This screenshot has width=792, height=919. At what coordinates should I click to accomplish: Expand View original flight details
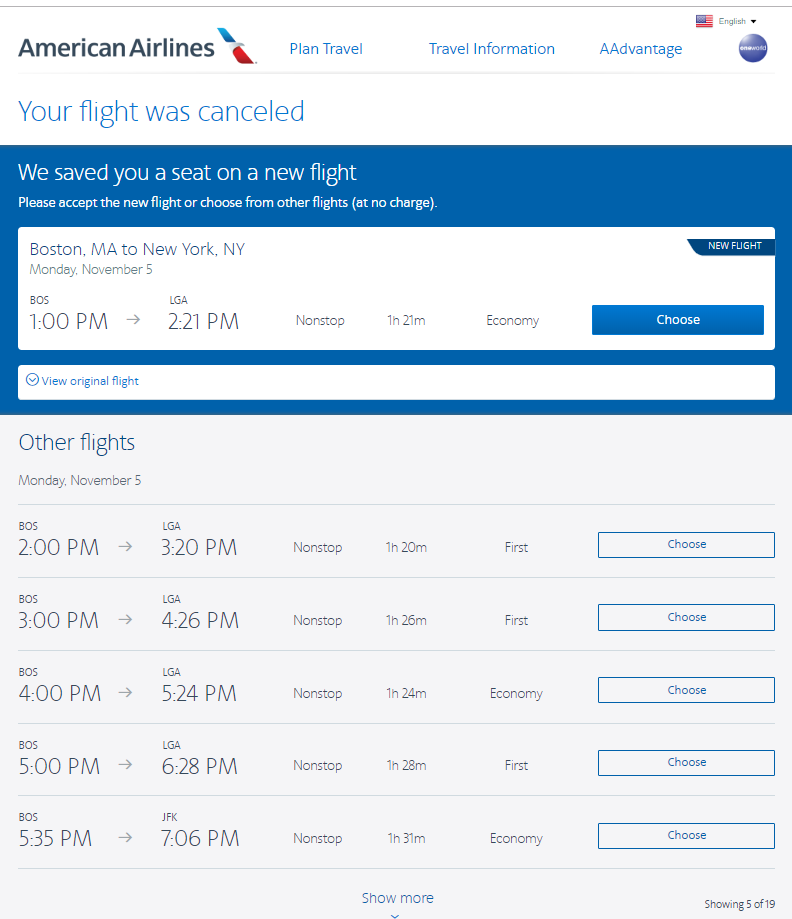[x=89, y=381]
